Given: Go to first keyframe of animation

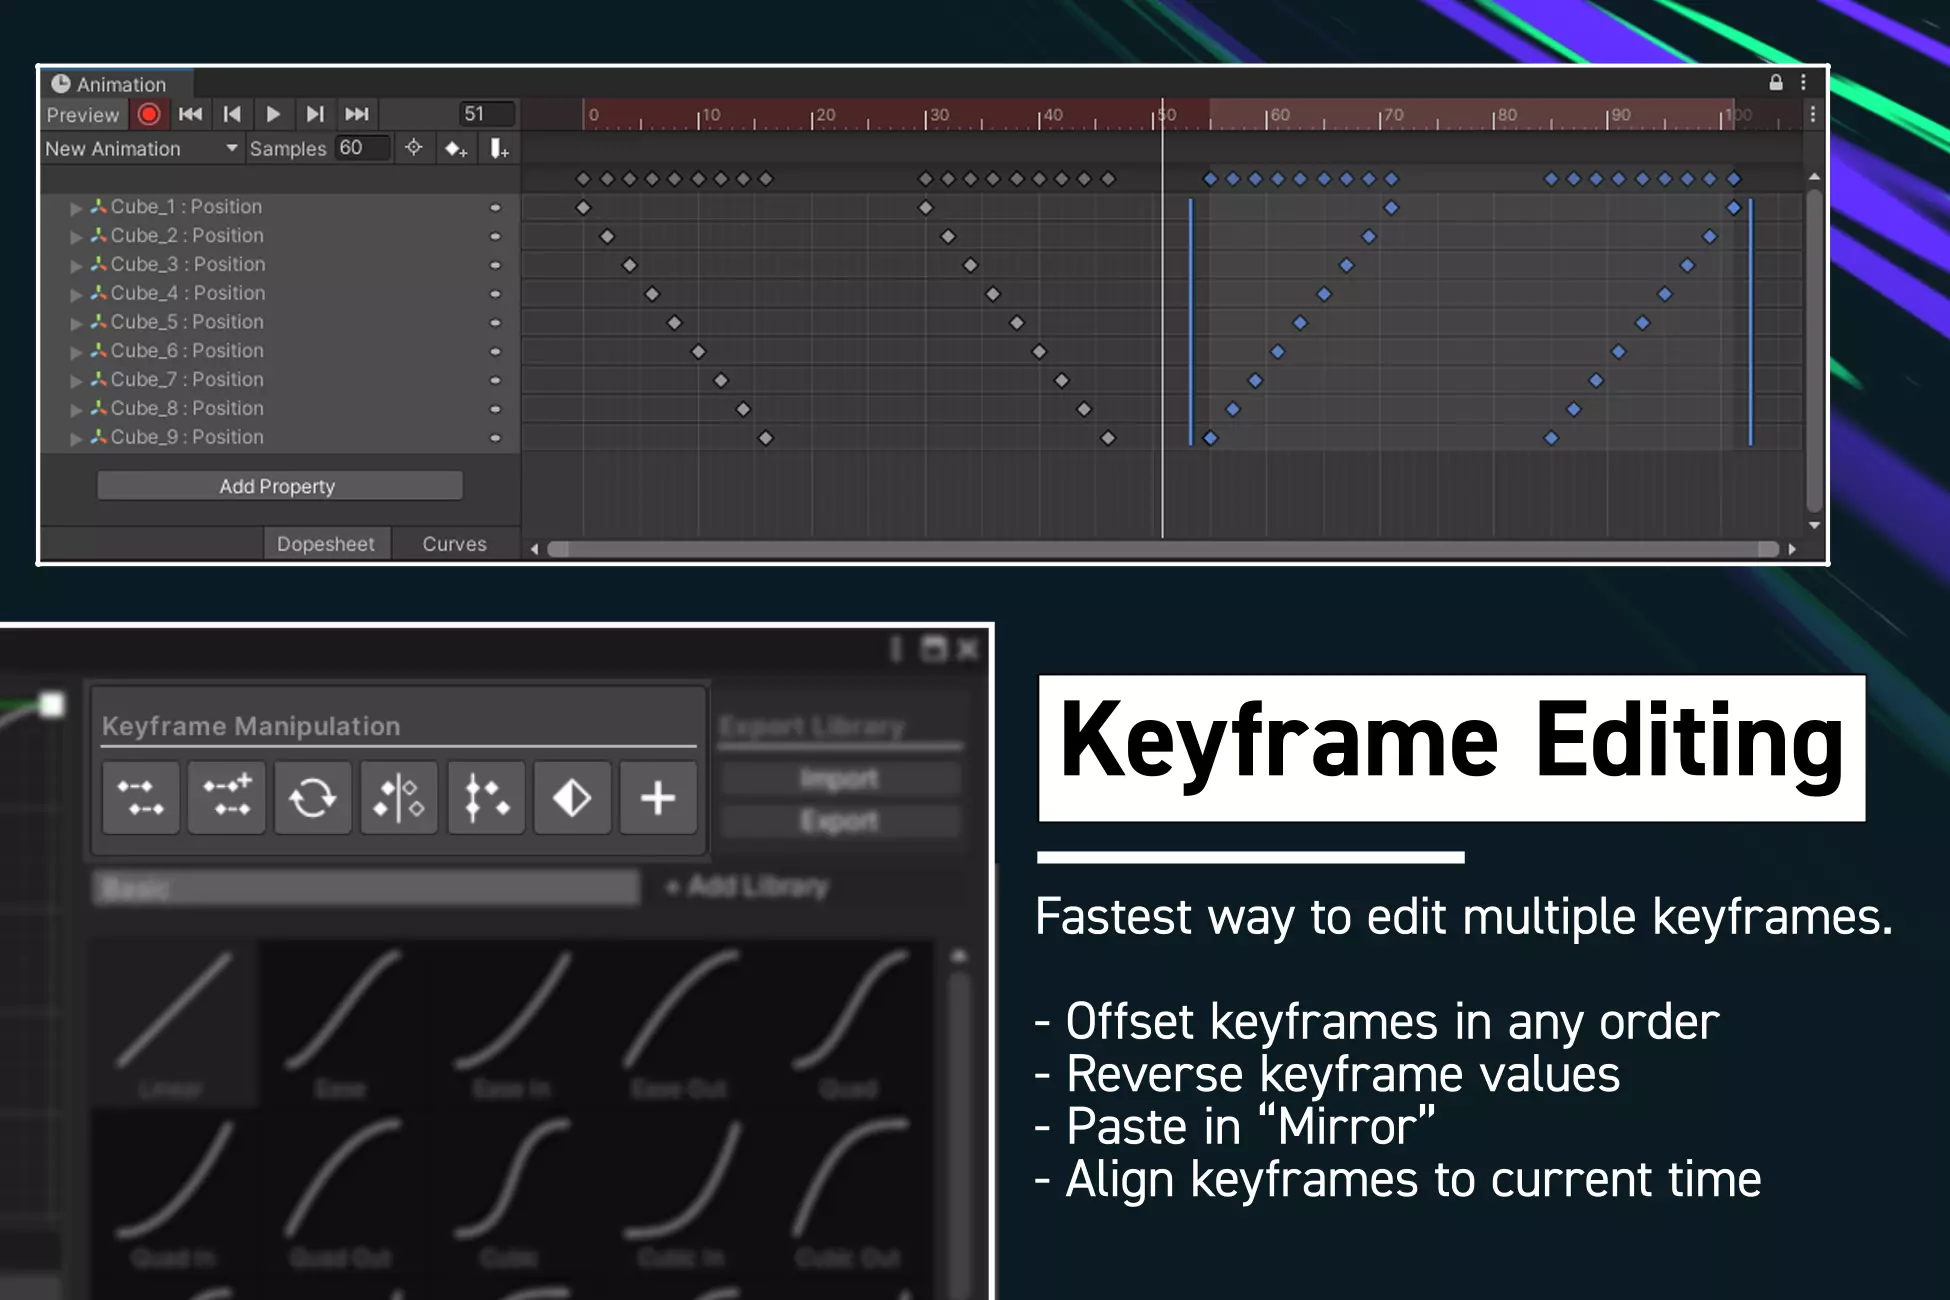Looking at the screenshot, I should (190, 114).
